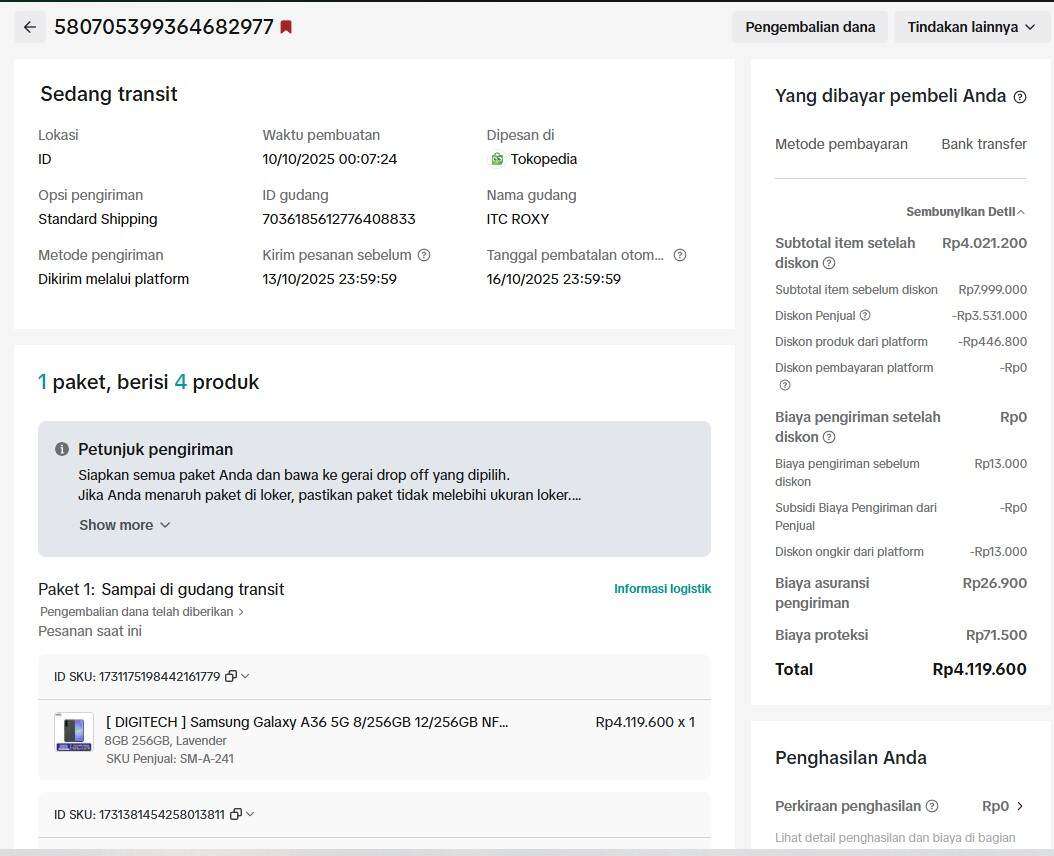The width and height of the screenshot is (1054, 856).
Task: Expand the first SKU row chevron
Action: point(247,676)
